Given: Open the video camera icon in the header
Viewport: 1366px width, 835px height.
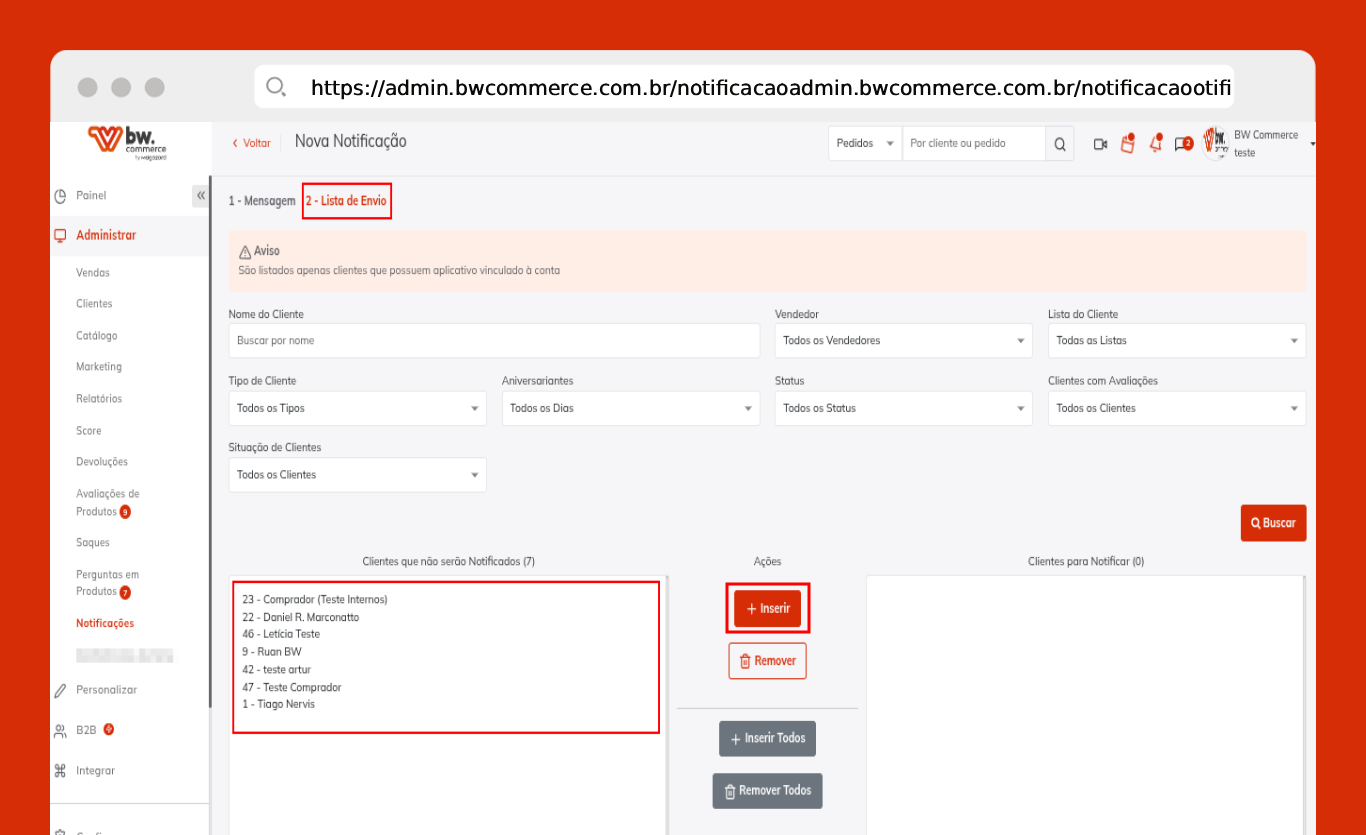Looking at the screenshot, I should [x=1100, y=144].
